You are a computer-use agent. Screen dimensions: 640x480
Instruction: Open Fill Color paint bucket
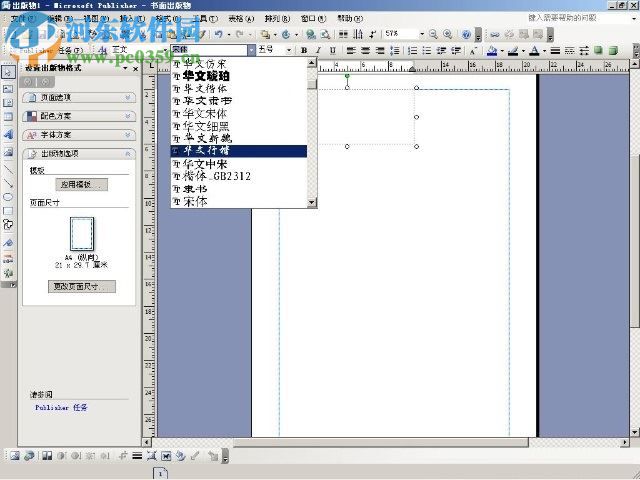click(492, 51)
